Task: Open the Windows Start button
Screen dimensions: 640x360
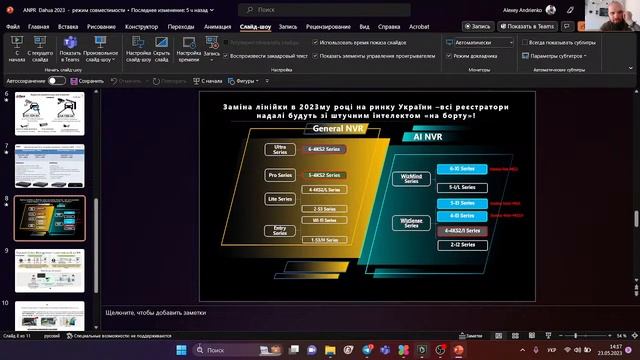Action: [181, 350]
